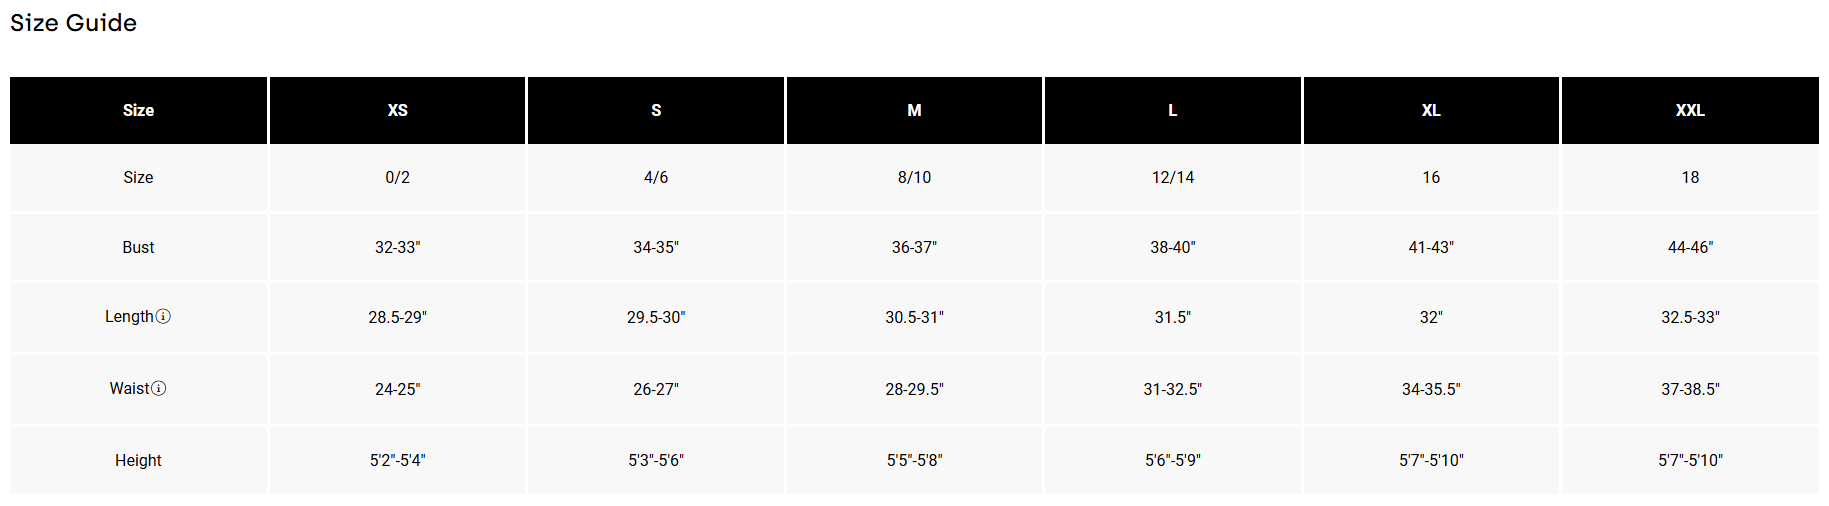
Task: Select the 31-32.5" waist cell
Action: [1173, 390]
